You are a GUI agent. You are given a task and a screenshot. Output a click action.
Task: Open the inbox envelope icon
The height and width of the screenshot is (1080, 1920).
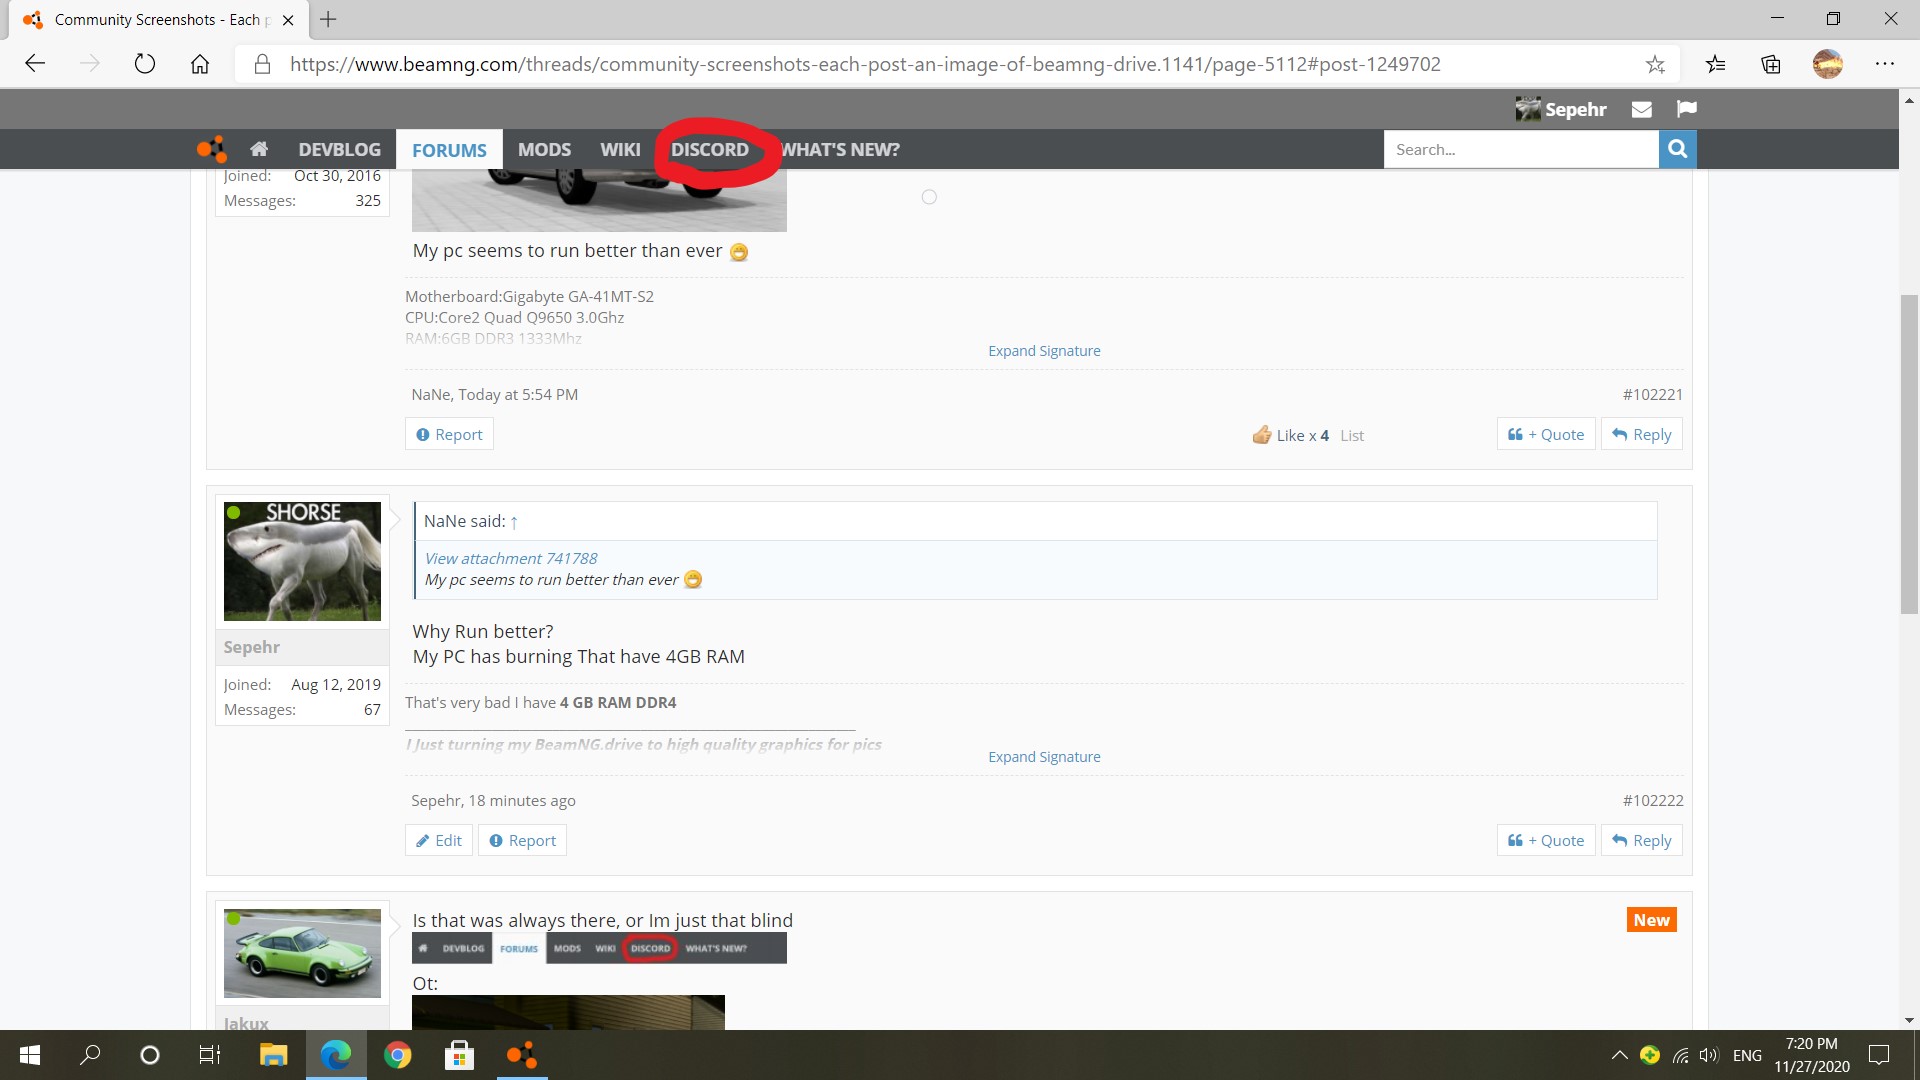coord(1641,110)
